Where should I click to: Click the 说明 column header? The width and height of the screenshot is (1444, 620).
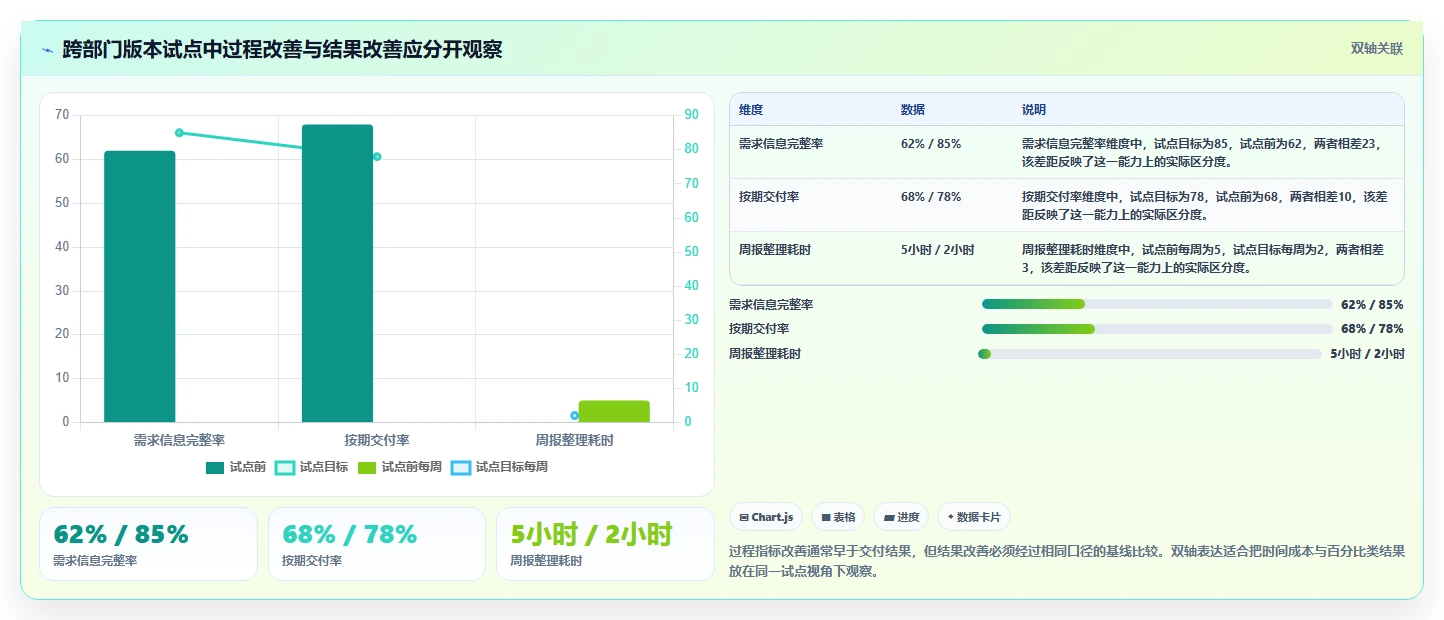tap(1034, 110)
